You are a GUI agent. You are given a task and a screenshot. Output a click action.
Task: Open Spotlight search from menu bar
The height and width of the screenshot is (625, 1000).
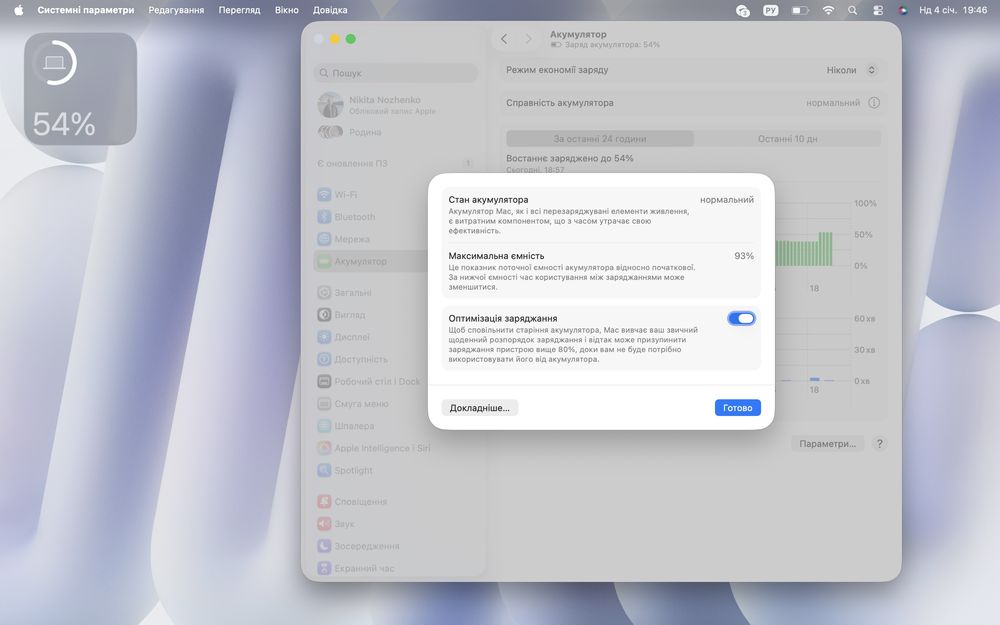click(x=852, y=10)
